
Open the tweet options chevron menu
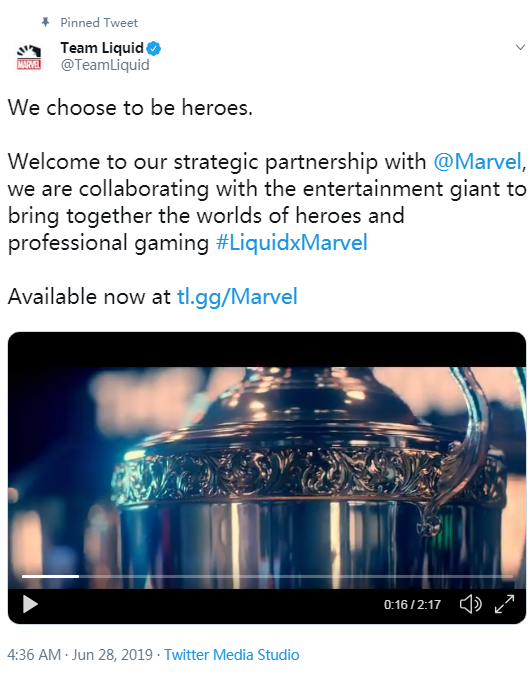pyautogui.click(x=520, y=47)
